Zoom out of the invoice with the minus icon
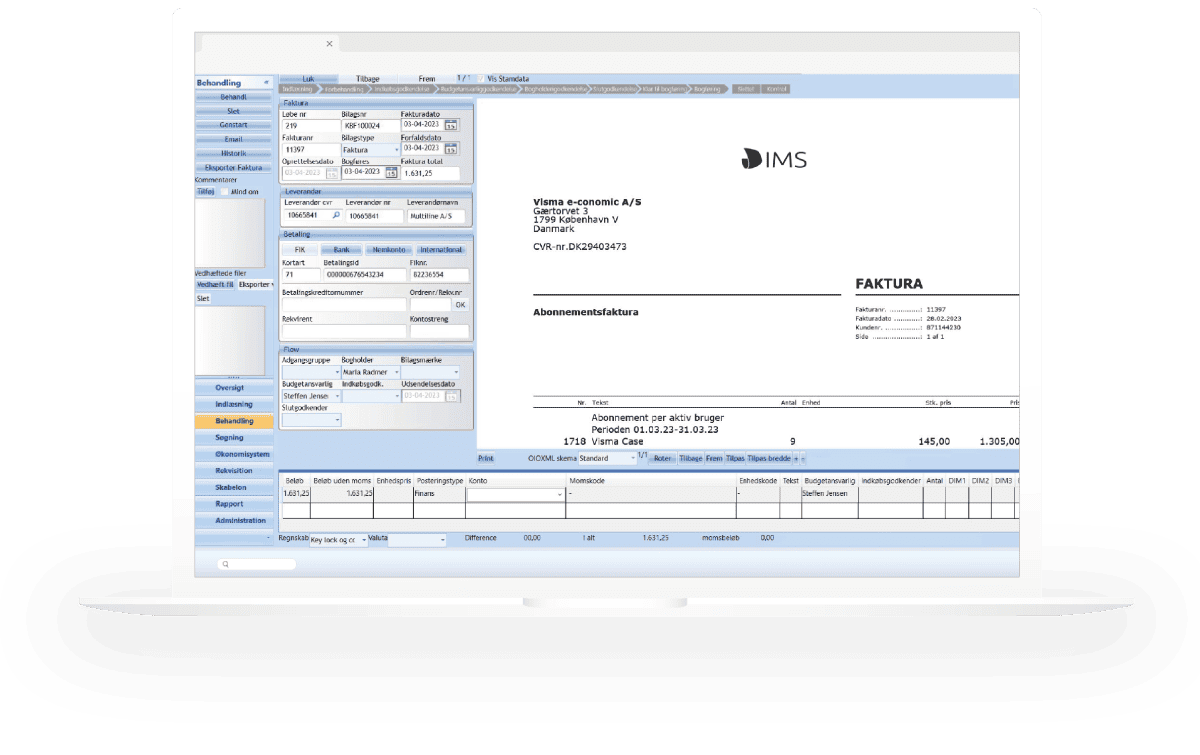The width and height of the screenshot is (1200, 755). pos(802,458)
